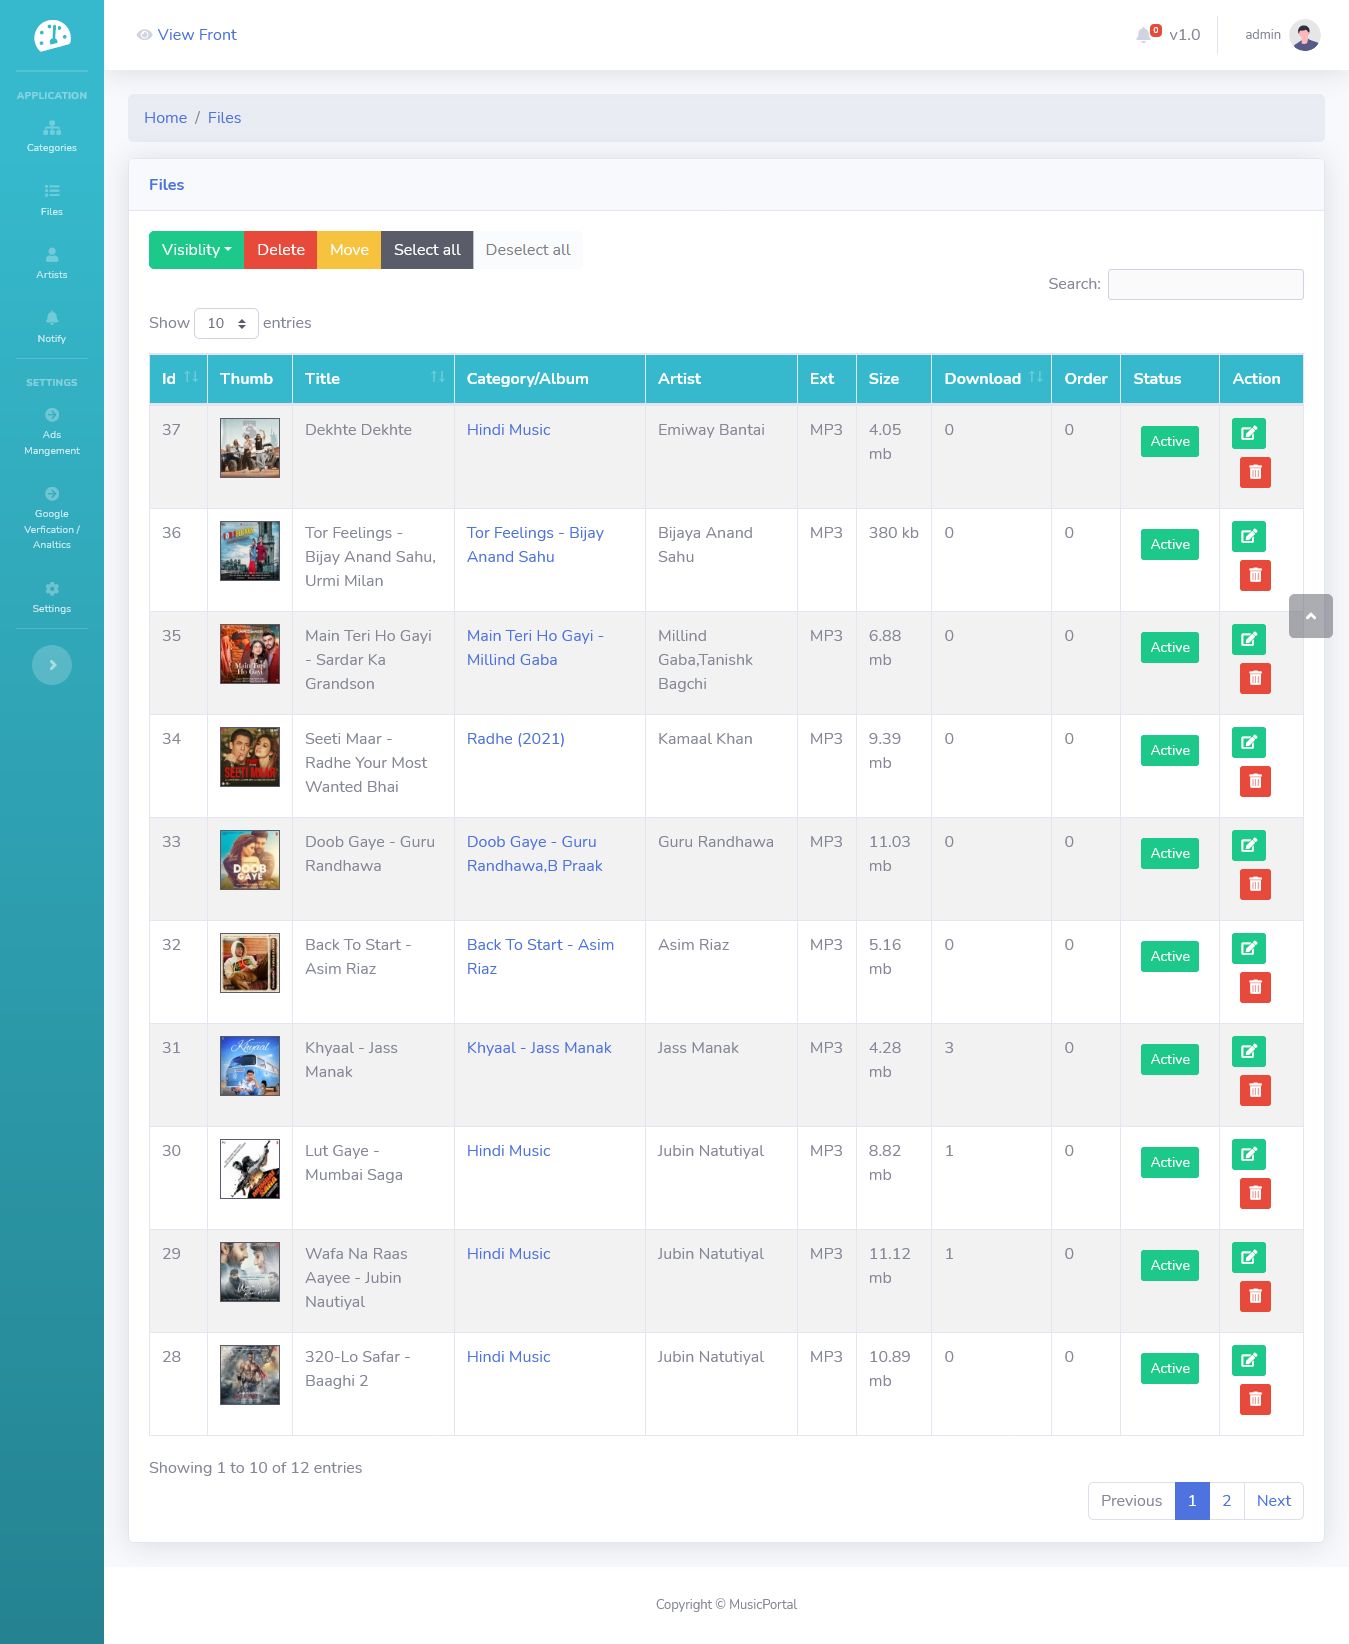Image resolution: width=1349 pixels, height=1644 pixels.
Task: Open the Show entries count dropdown
Action: click(x=226, y=323)
